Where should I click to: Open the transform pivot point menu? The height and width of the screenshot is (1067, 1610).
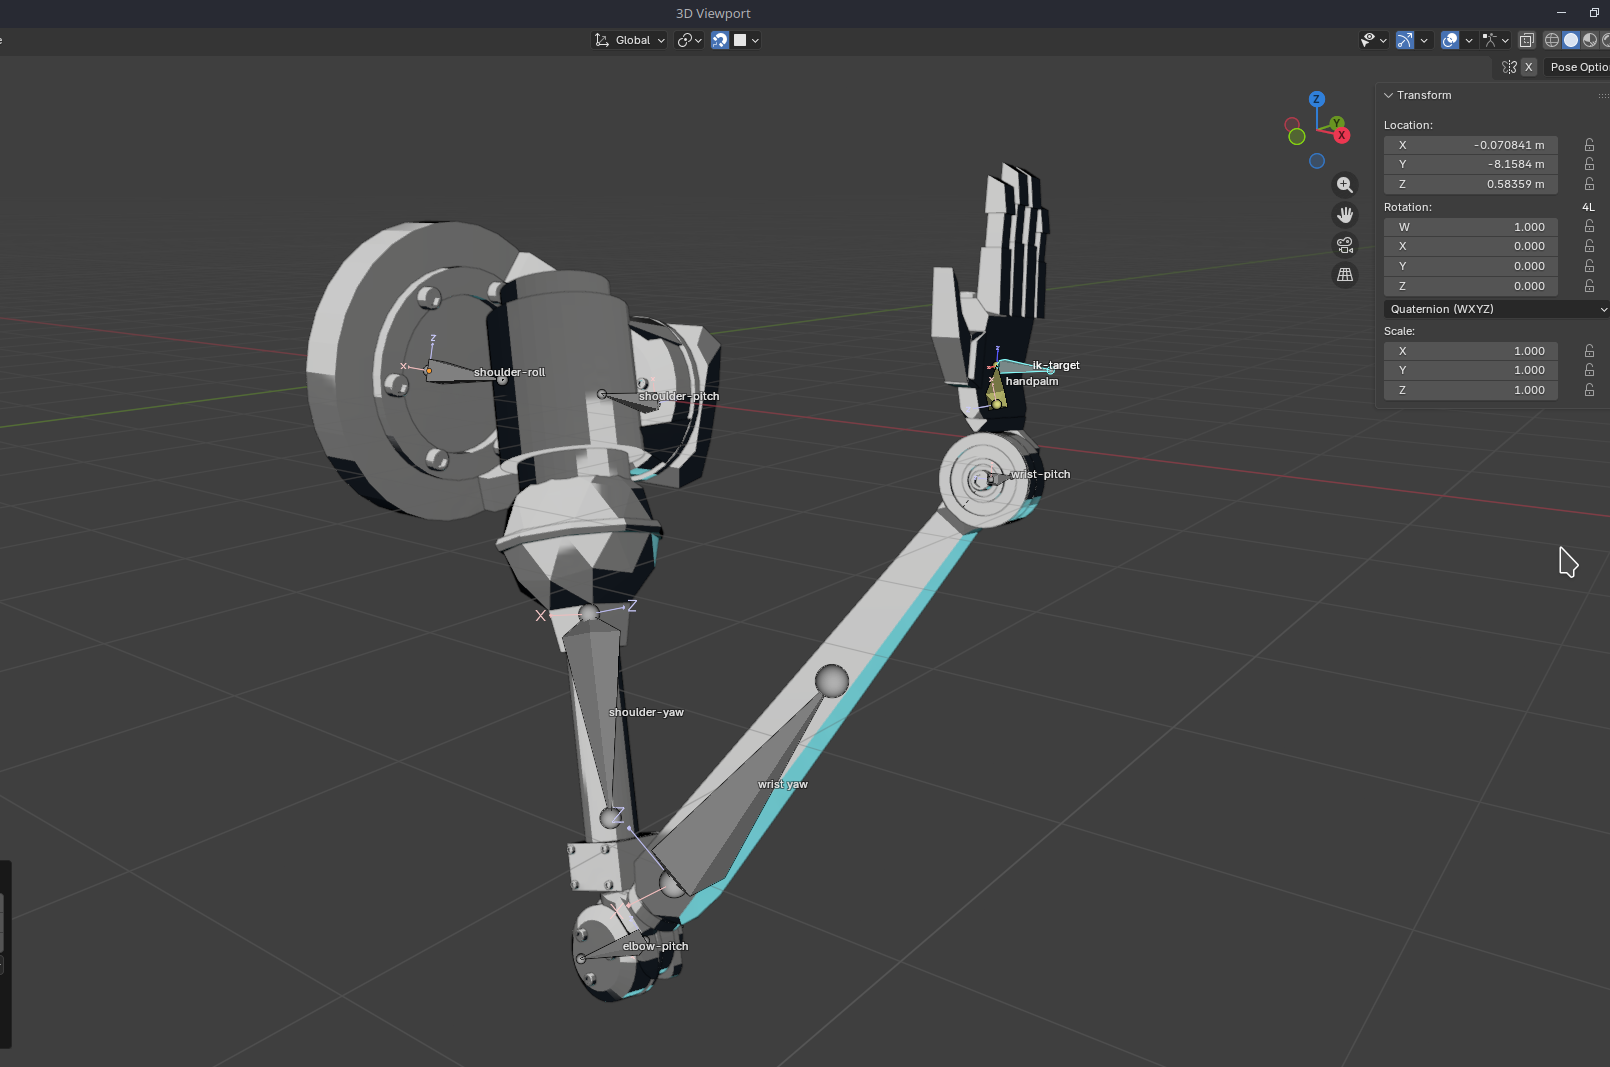coord(689,40)
